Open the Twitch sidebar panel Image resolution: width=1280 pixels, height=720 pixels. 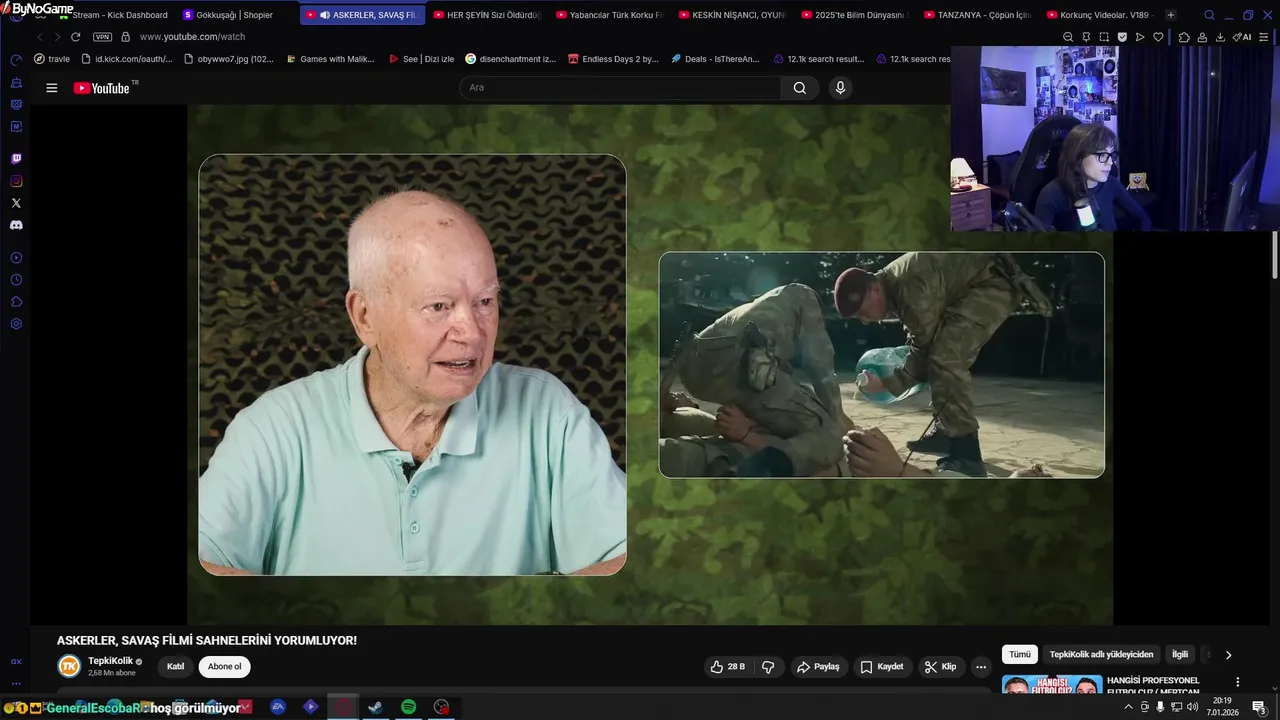point(16,159)
